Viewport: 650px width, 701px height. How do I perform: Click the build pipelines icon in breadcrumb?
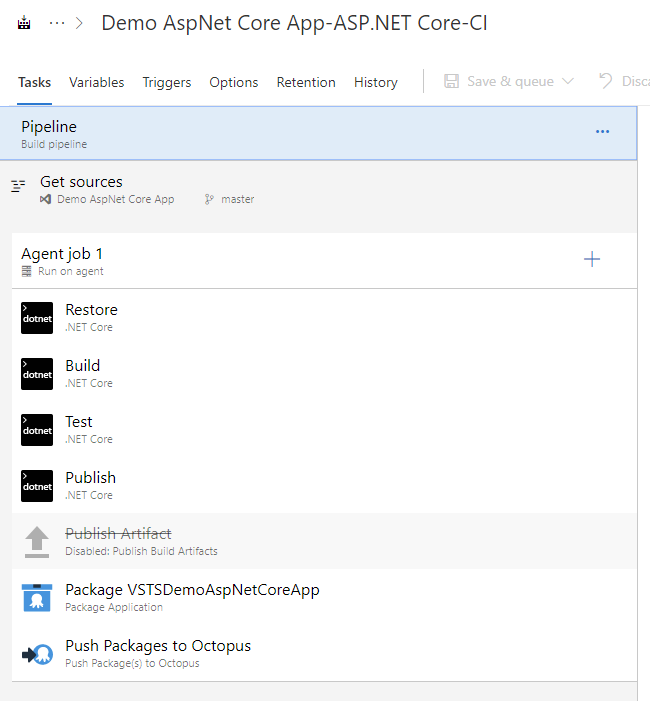24,22
